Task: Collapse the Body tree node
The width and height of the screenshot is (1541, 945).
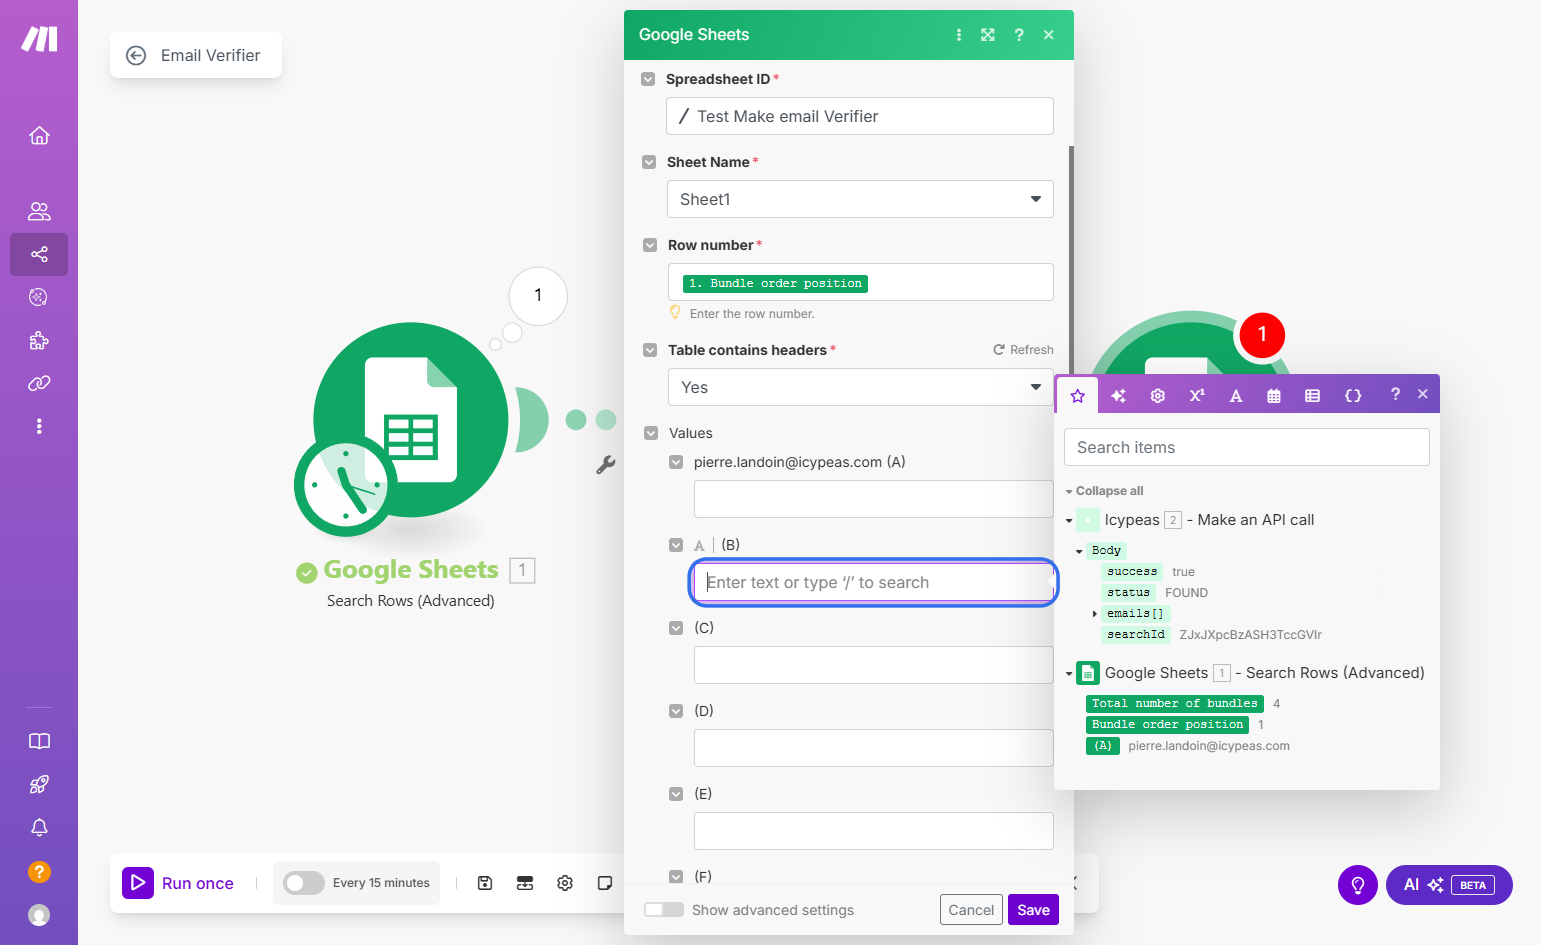Action: pos(1079,551)
